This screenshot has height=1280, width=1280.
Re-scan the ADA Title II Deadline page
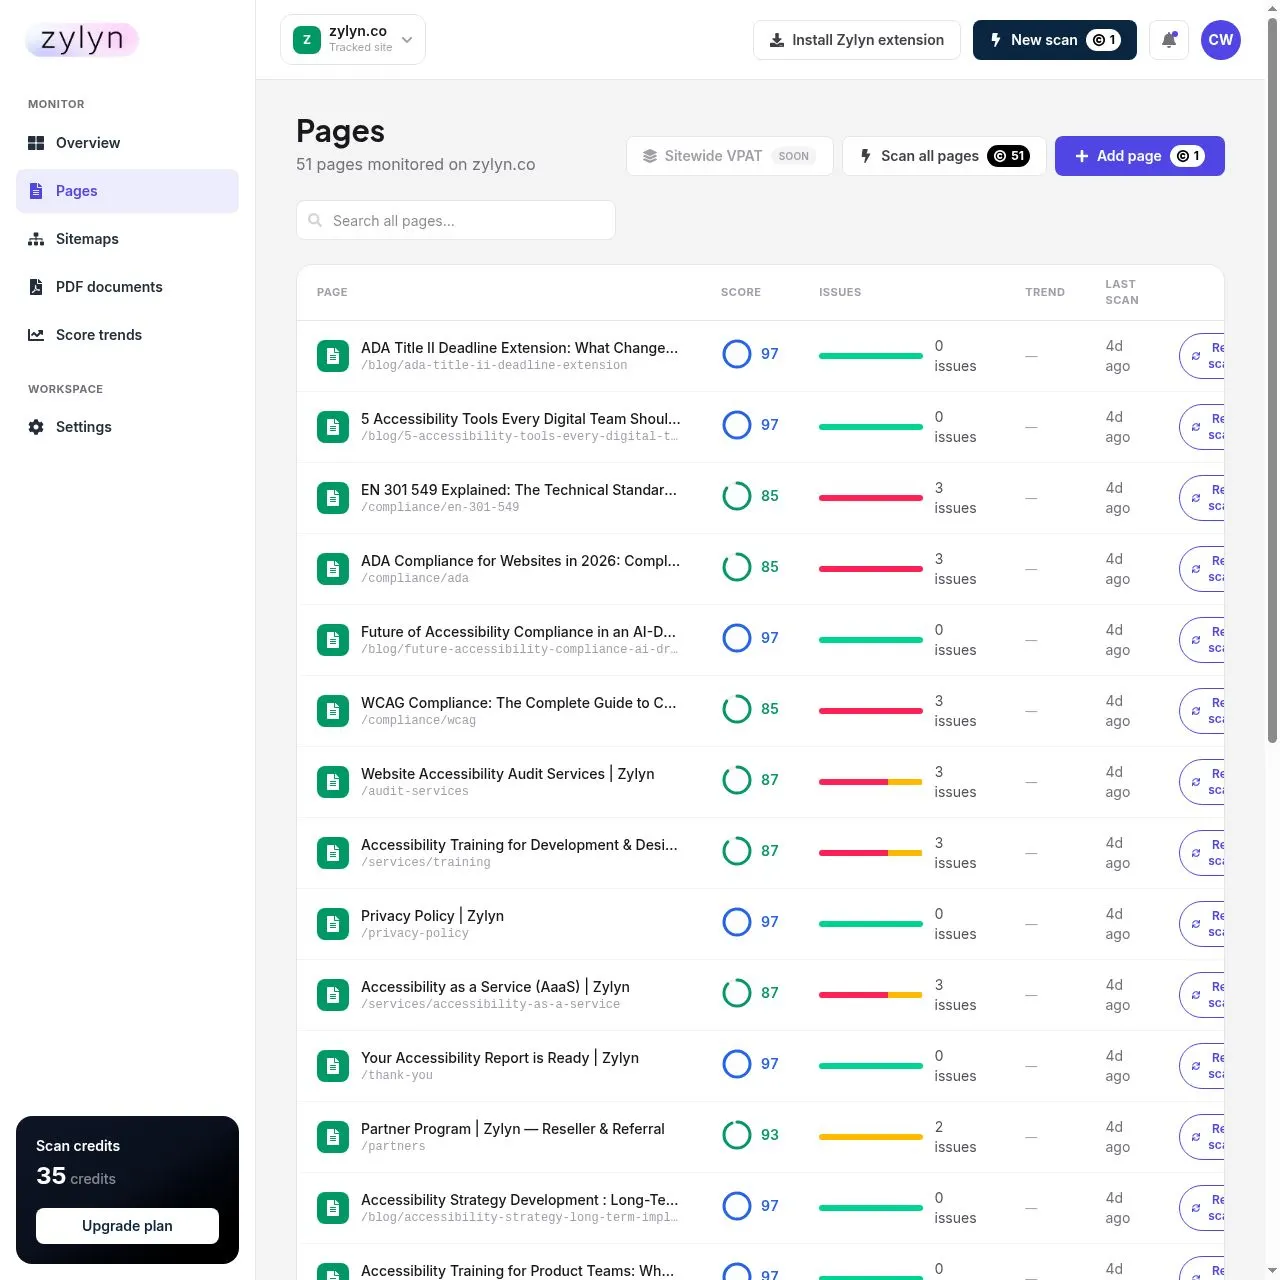[1203, 356]
